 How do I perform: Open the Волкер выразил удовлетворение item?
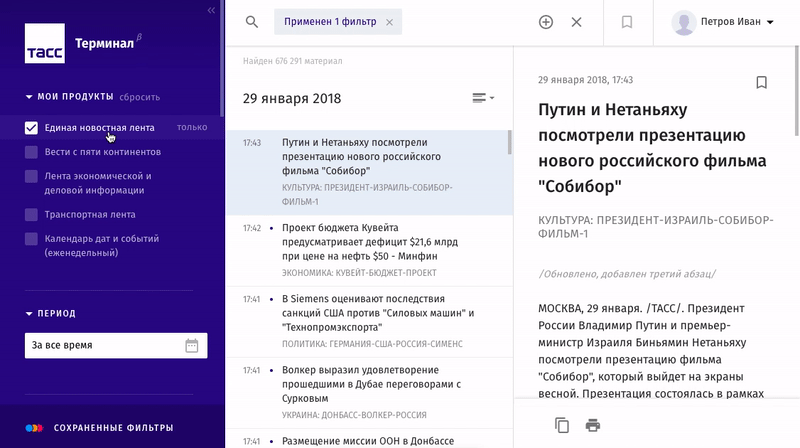coord(369,393)
